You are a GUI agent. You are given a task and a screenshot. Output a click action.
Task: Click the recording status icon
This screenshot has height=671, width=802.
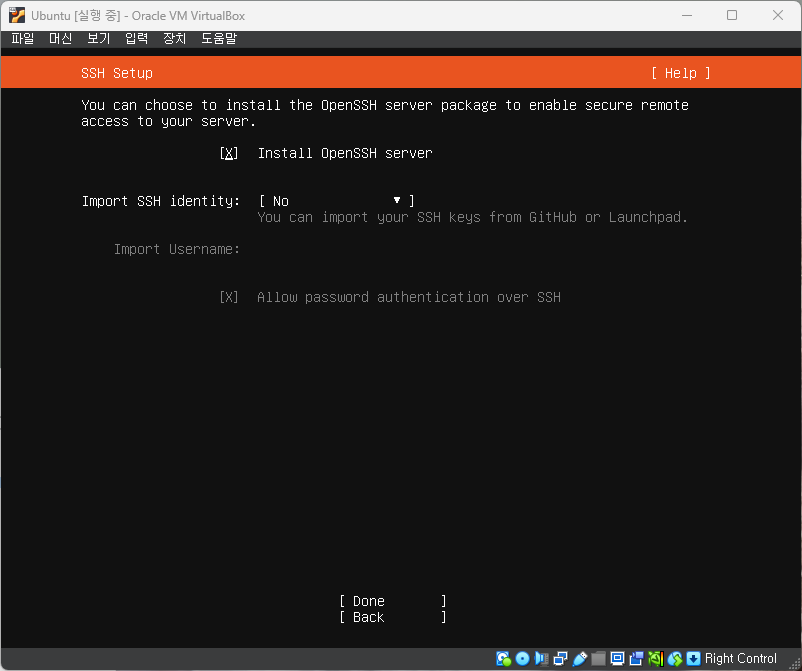coord(636,659)
